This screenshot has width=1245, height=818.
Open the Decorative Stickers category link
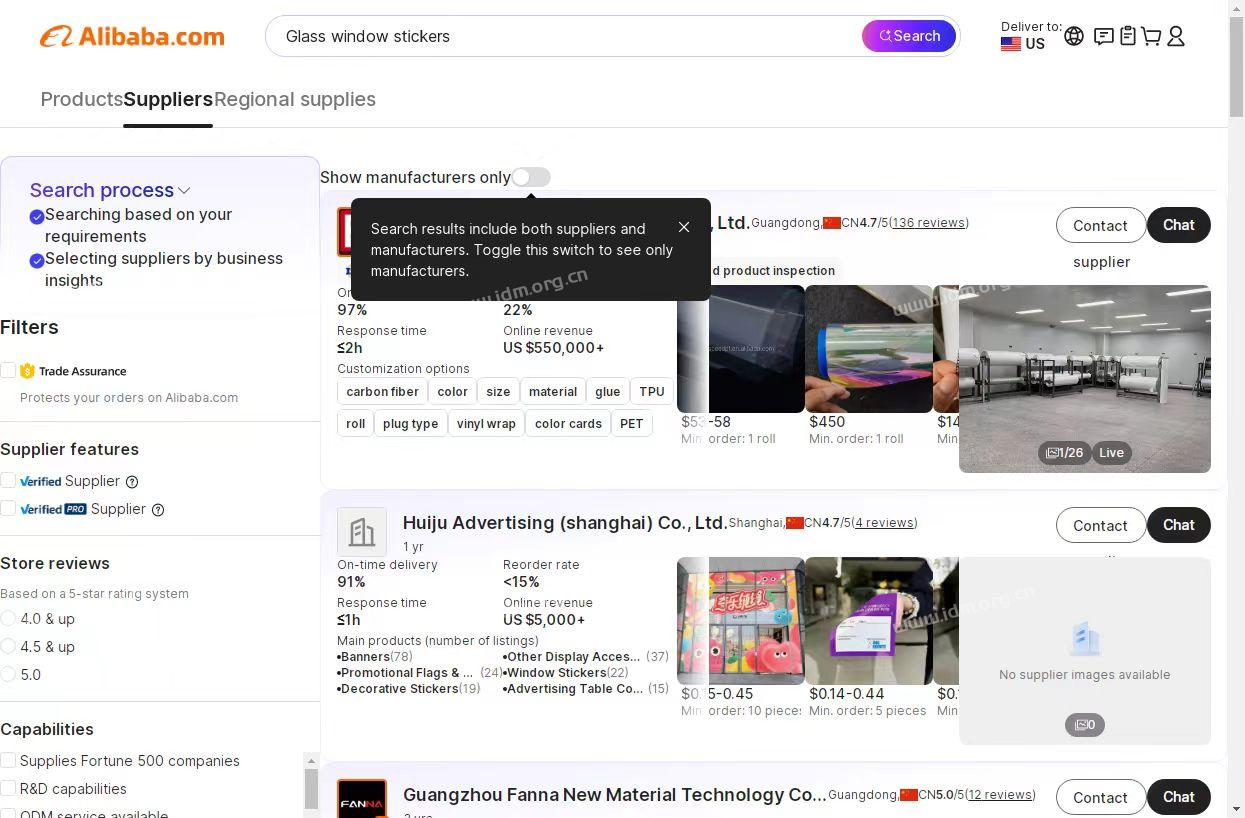399,689
